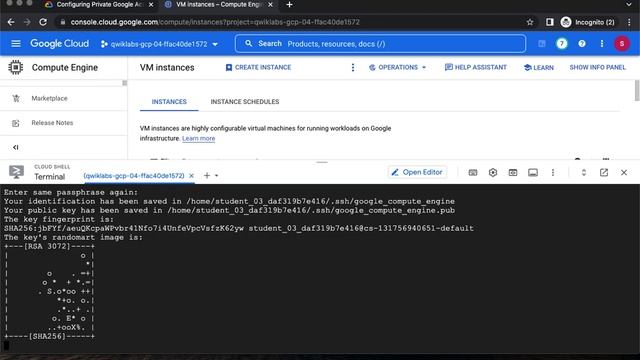Click the browser back arrow
The height and width of the screenshot is (360, 640).
click(11, 22)
